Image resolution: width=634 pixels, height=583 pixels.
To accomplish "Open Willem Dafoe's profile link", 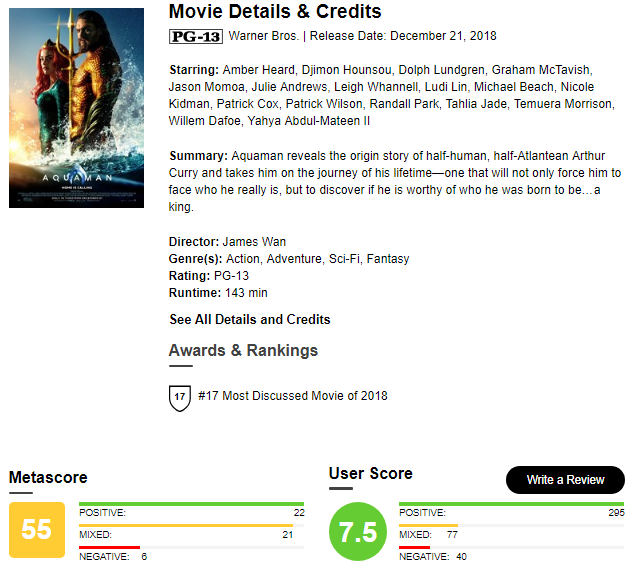I will pos(205,121).
